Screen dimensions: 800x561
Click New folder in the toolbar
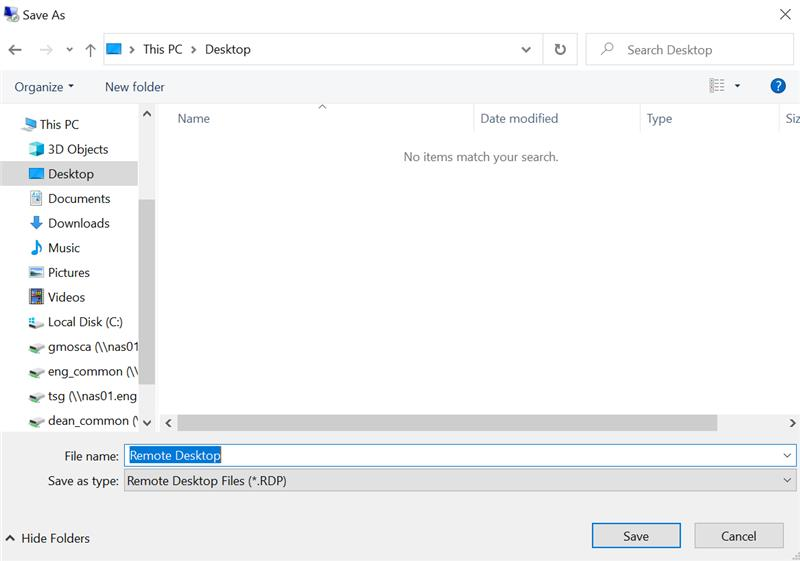tap(135, 87)
